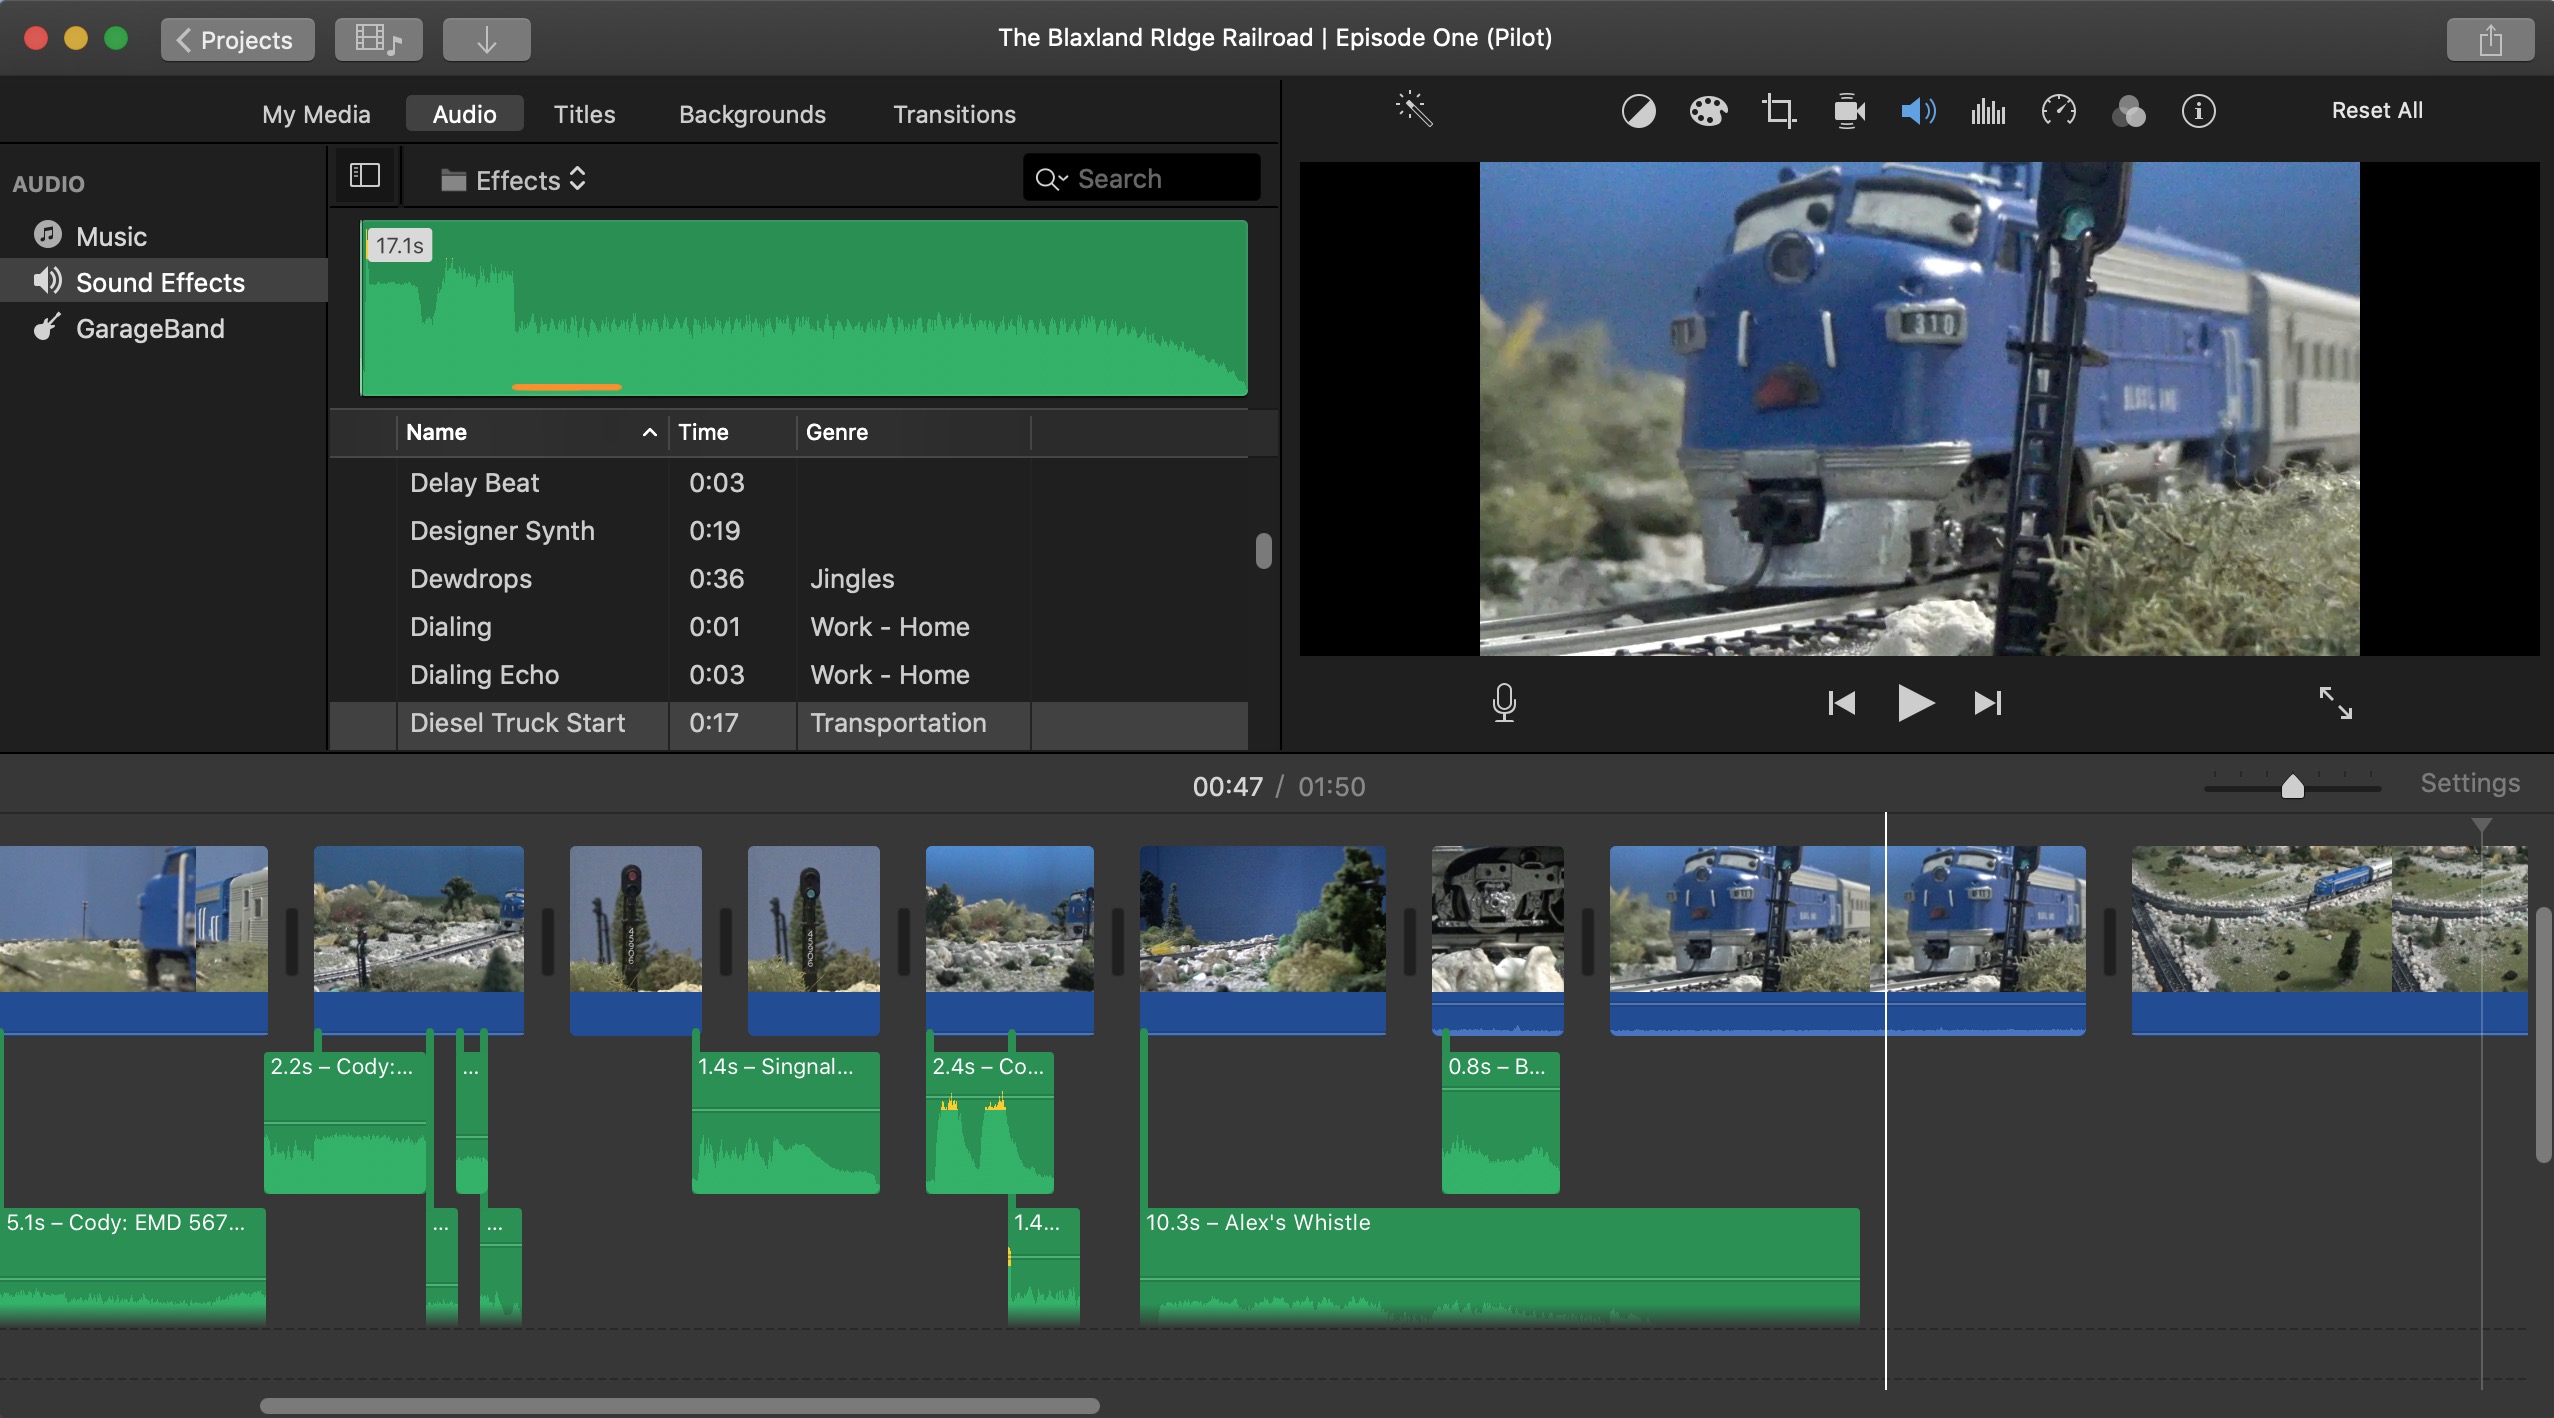
Task: Click the Reset All button
Action: click(2376, 110)
